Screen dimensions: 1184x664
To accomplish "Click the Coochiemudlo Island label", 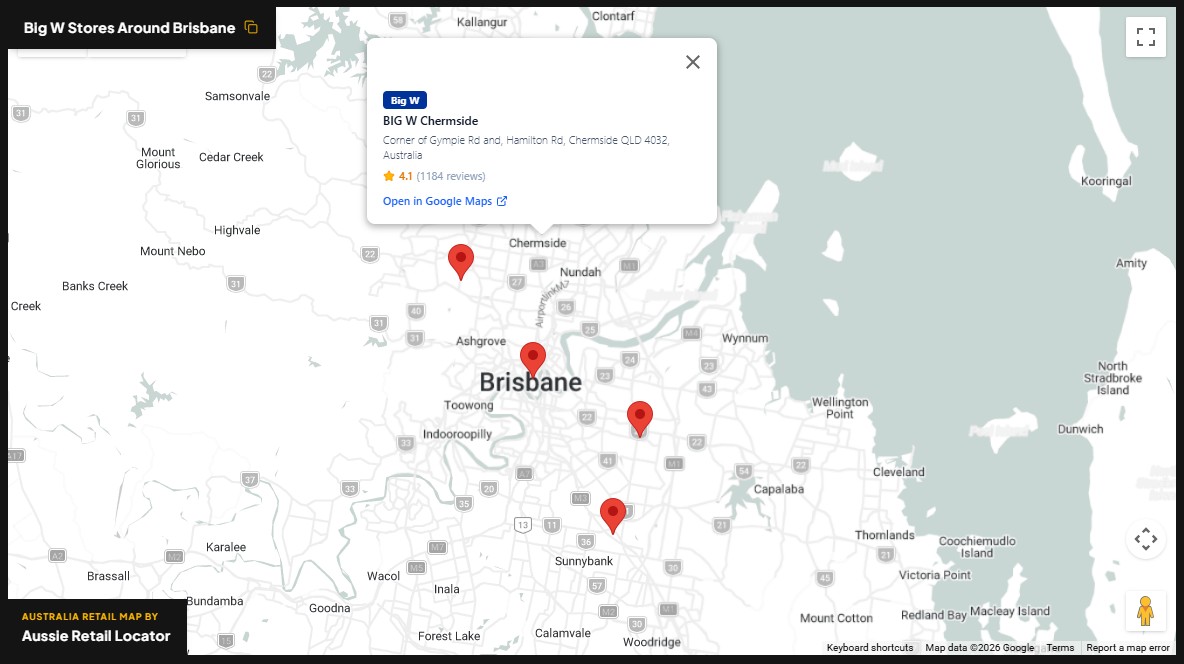I will [x=977, y=547].
